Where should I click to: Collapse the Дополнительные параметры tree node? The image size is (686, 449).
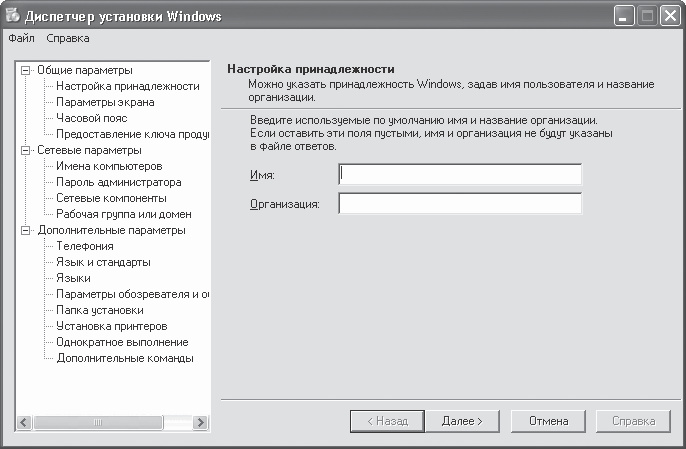pos(25,230)
